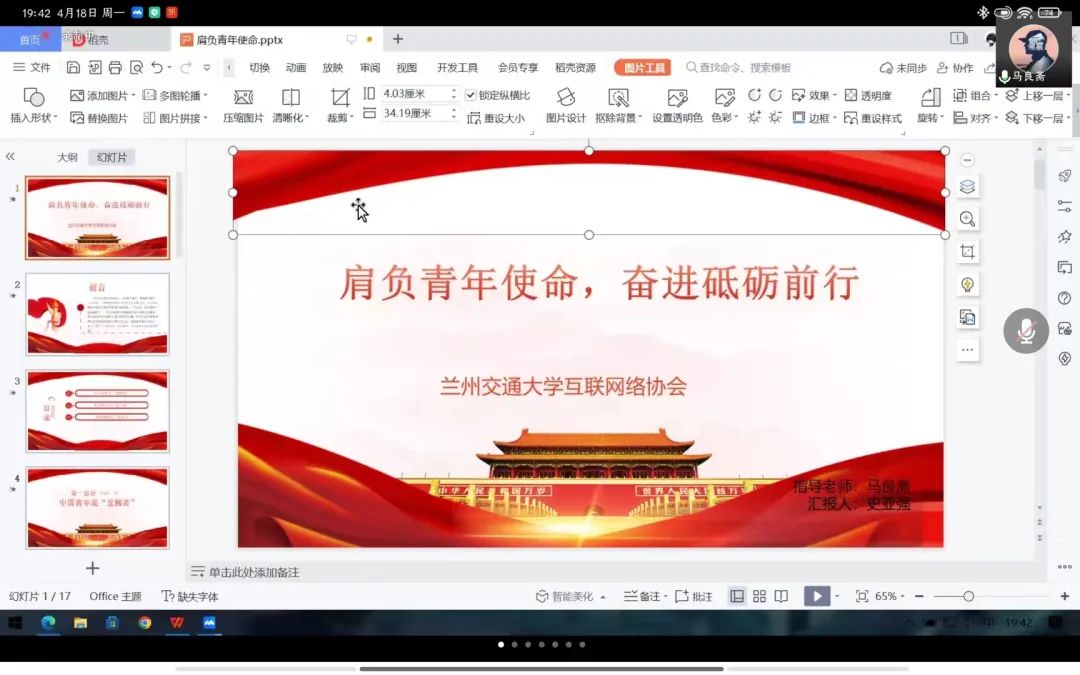The height and width of the screenshot is (675, 1080).
Task: Click Reset Style (重设样式)
Action: point(873,118)
